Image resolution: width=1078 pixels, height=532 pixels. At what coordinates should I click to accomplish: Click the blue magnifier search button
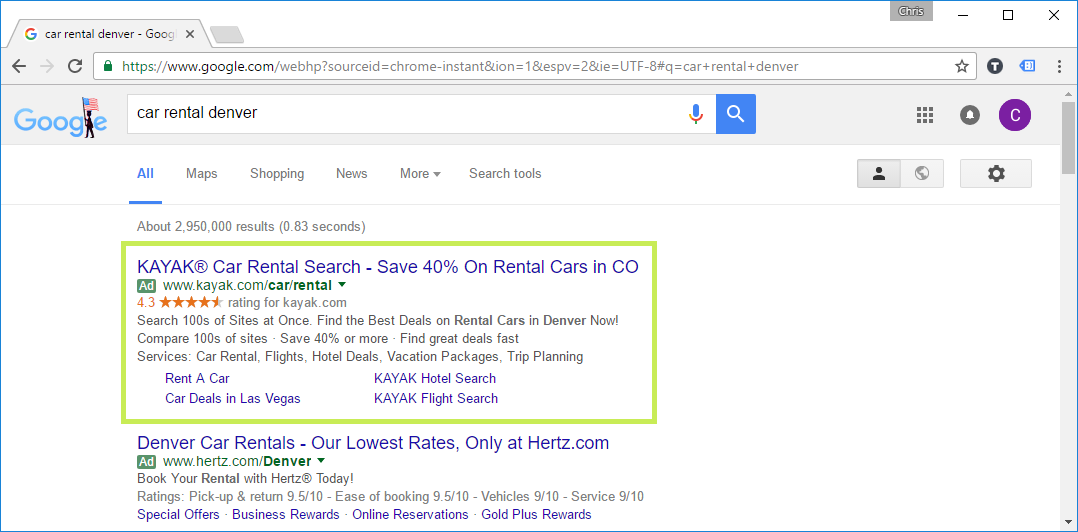(x=736, y=113)
